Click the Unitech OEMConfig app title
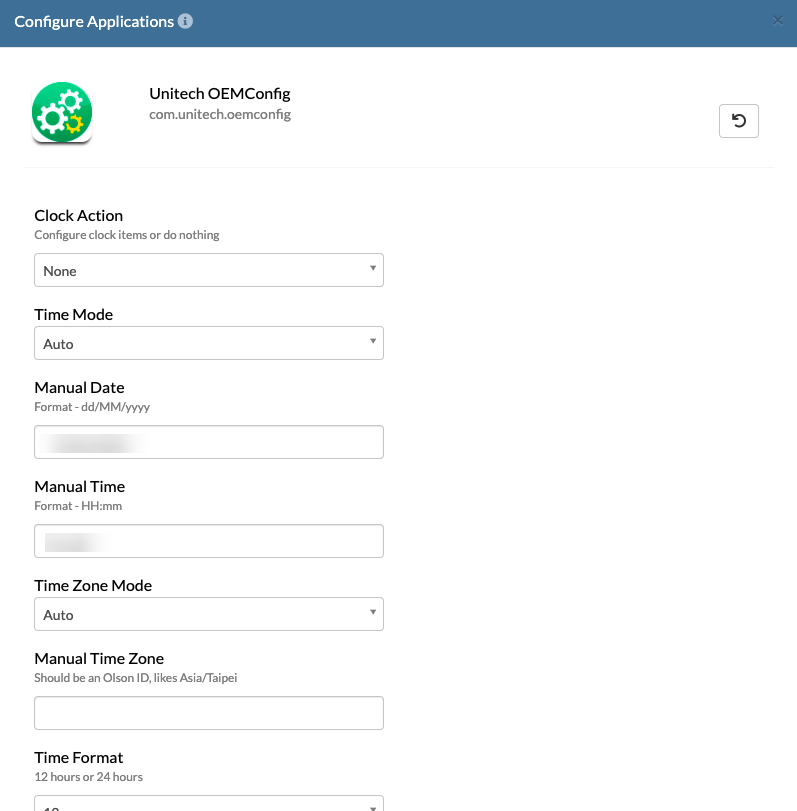 click(x=220, y=94)
